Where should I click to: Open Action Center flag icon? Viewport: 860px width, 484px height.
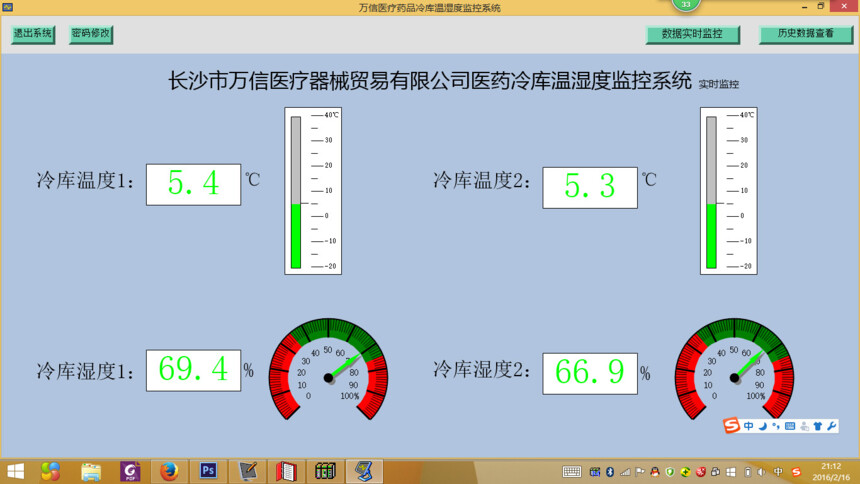coord(640,472)
